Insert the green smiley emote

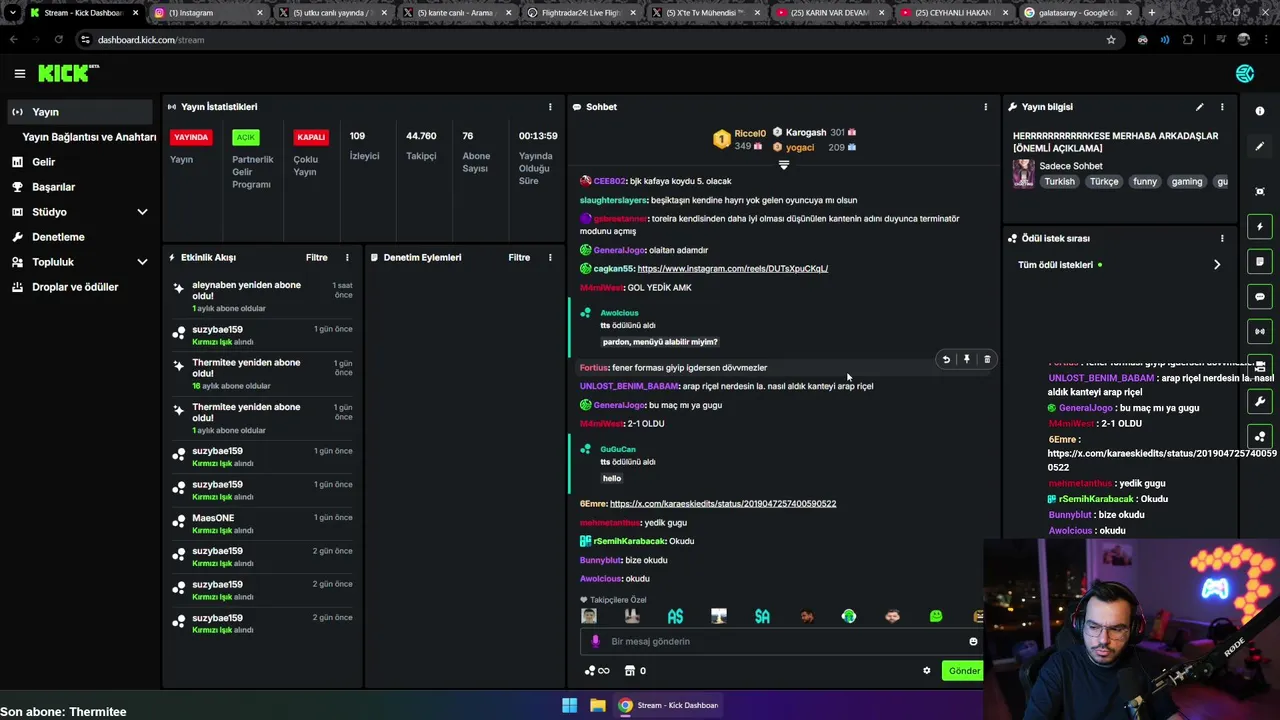(936, 616)
